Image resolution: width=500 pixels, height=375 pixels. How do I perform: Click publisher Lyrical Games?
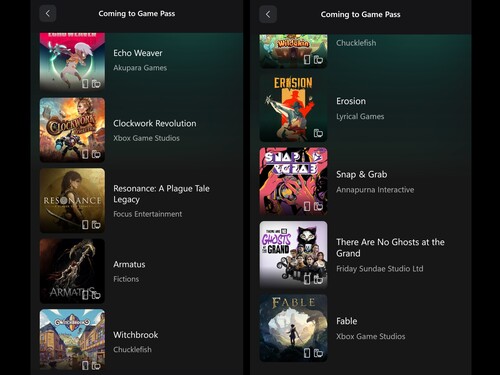coord(360,116)
